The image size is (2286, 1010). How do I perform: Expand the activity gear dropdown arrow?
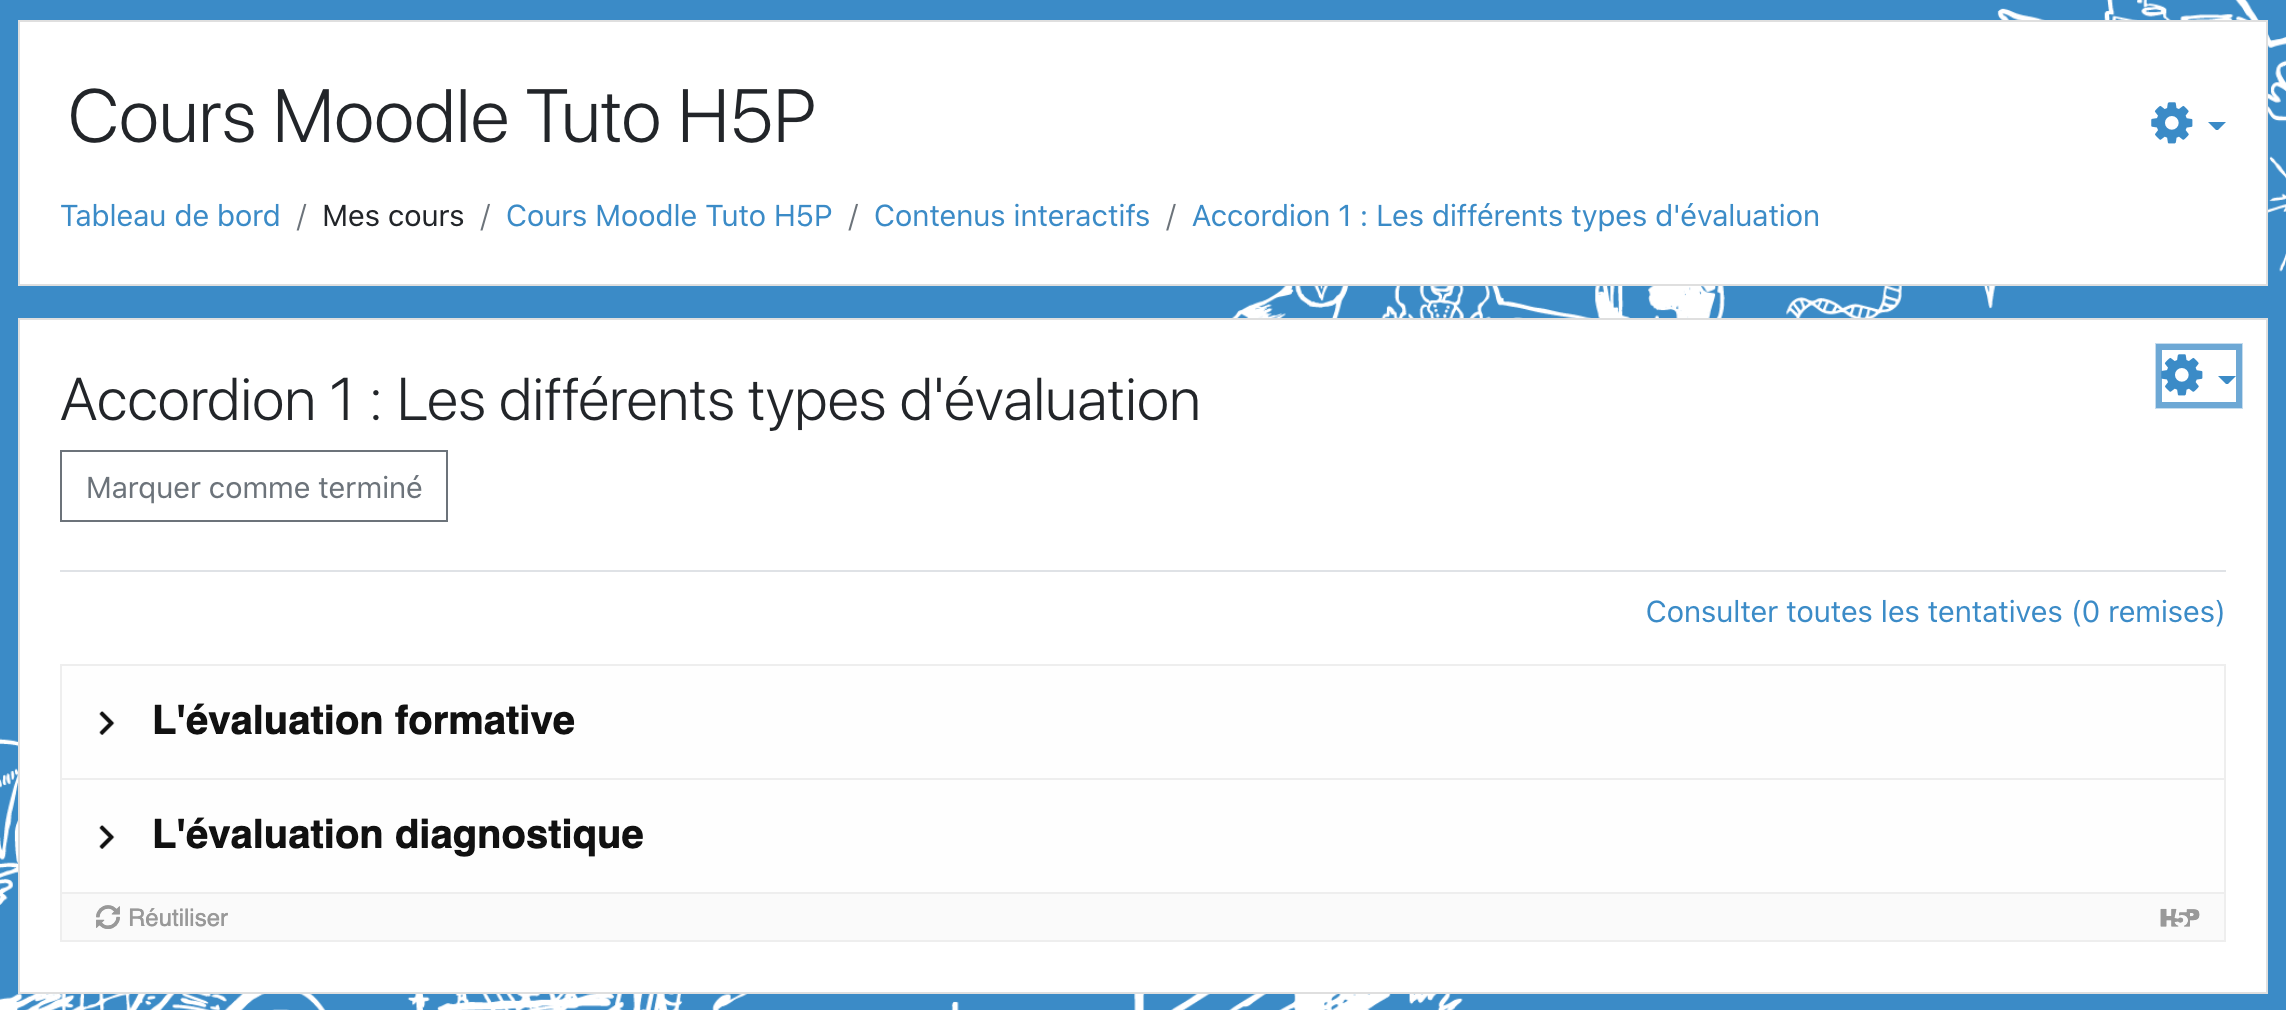coord(2226,379)
